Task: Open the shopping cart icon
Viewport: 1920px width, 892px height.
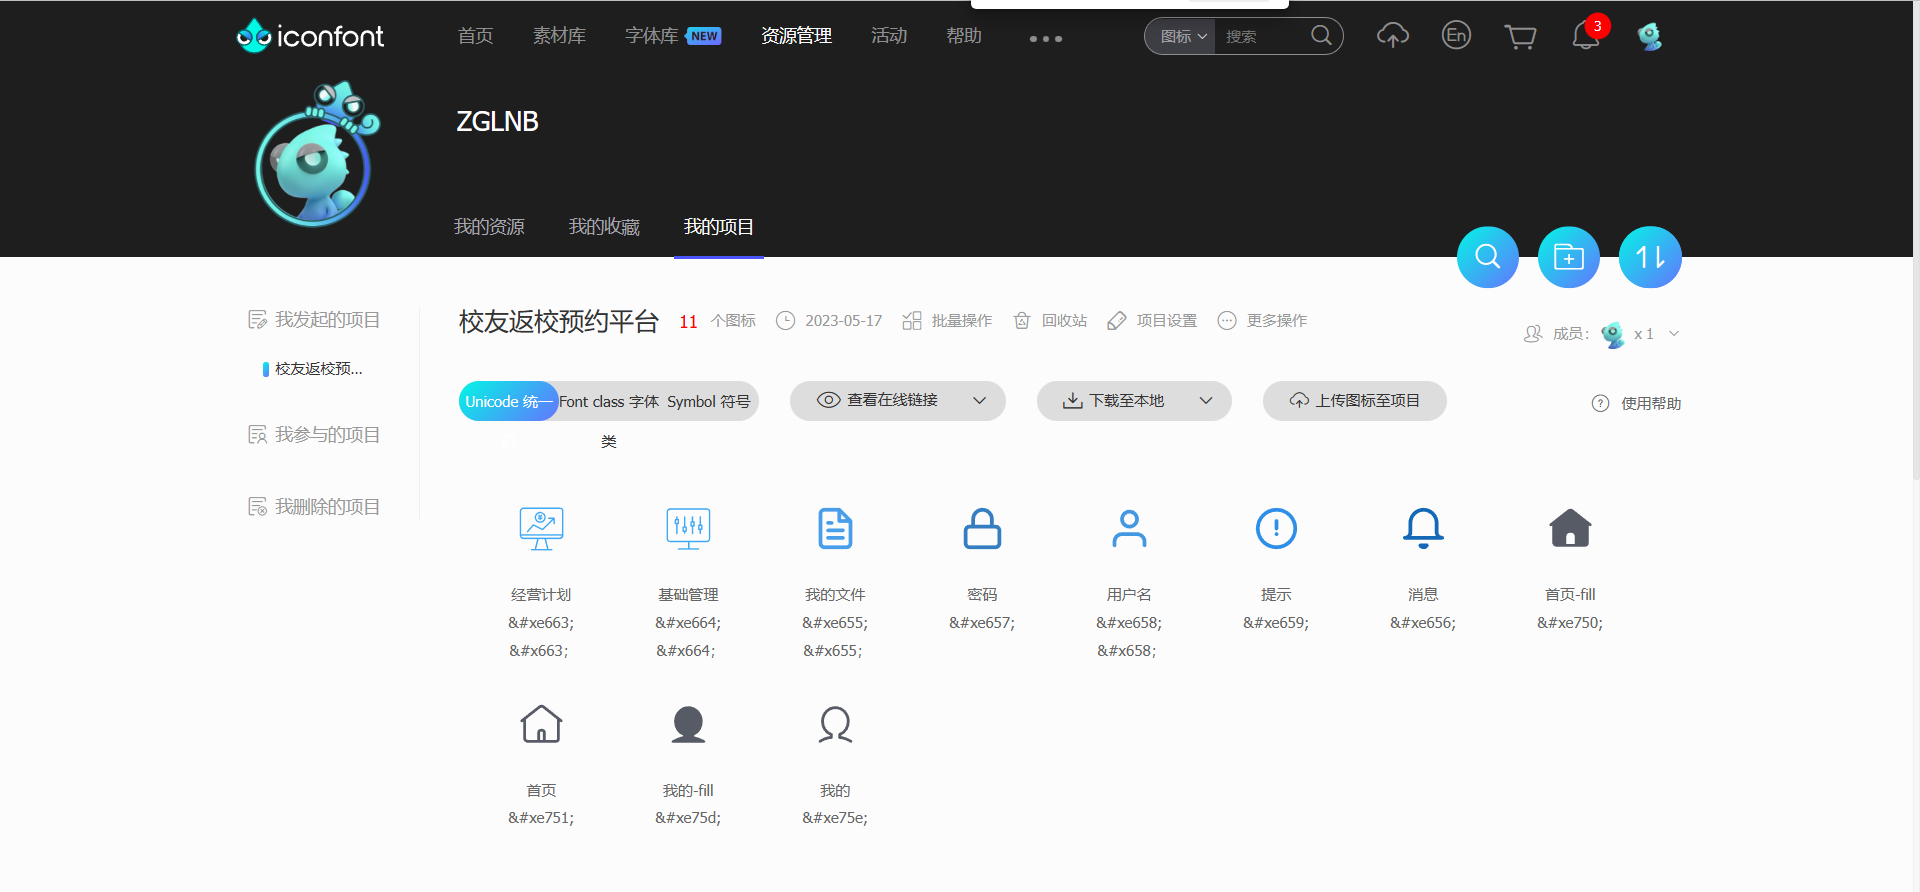Action: pyautogui.click(x=1520, y=37)
